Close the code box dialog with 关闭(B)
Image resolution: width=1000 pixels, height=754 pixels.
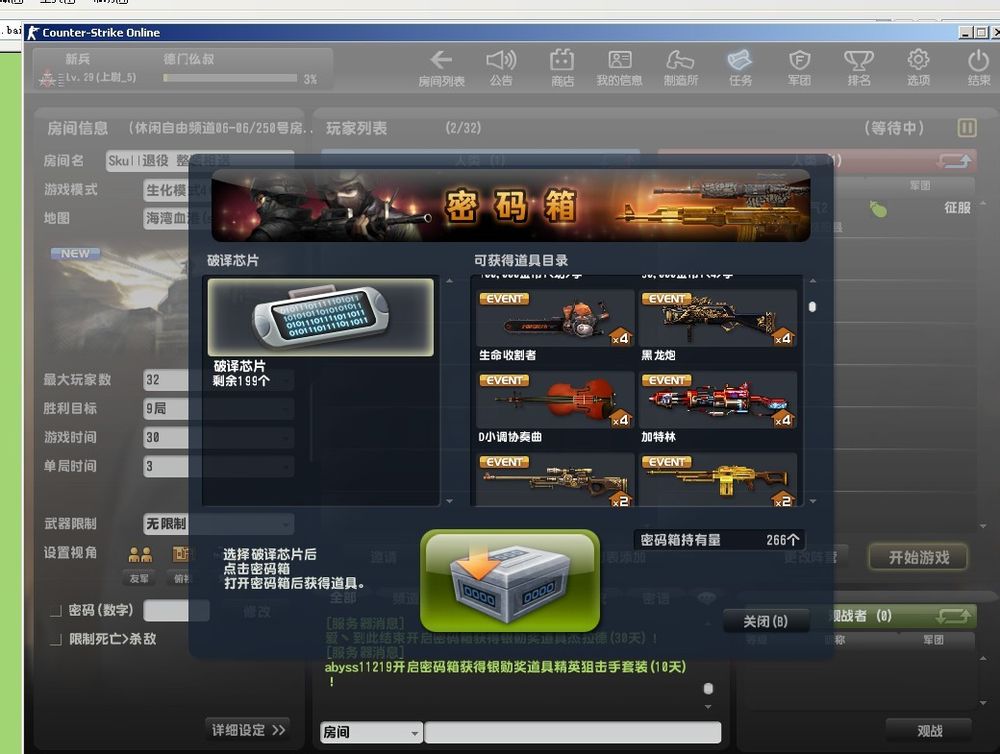pos(765,621)
